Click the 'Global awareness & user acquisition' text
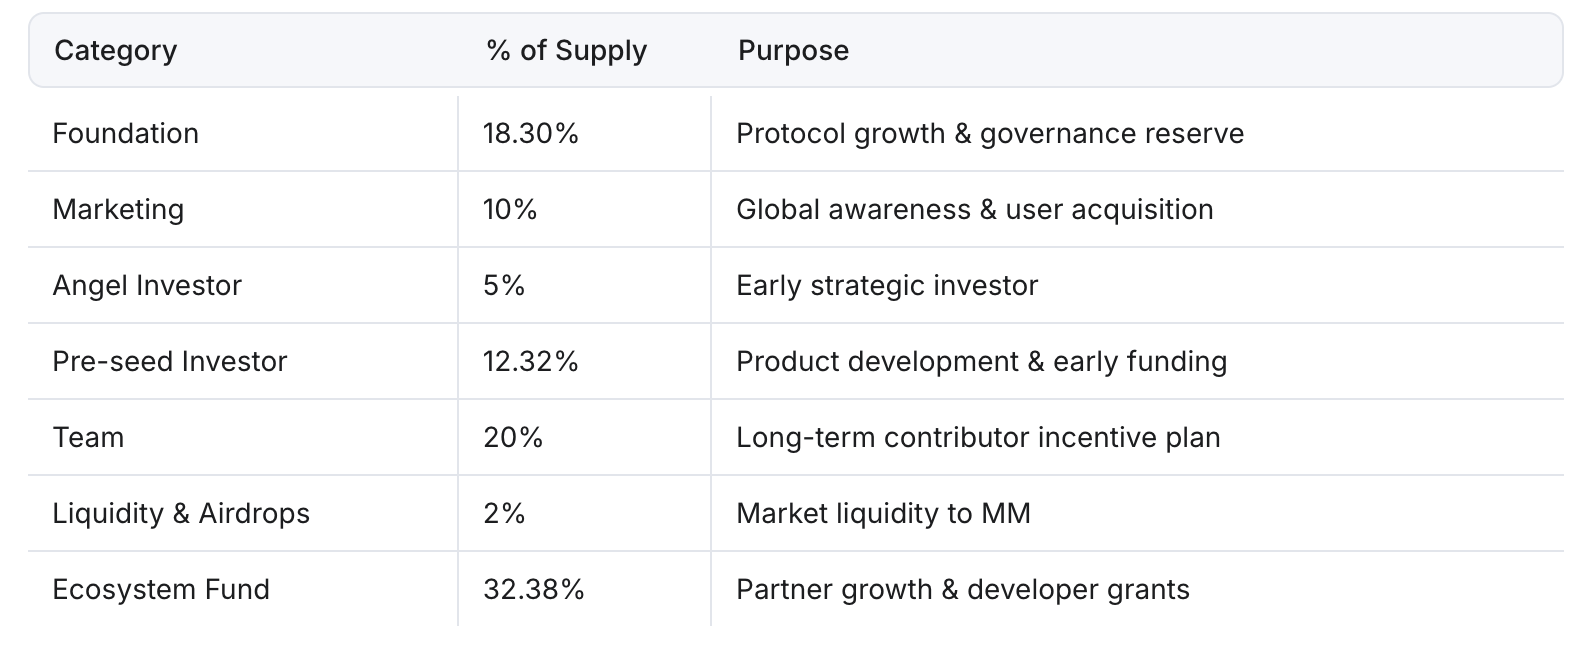The width and height of the screenshot is (1584, 654). pos(975,209)
